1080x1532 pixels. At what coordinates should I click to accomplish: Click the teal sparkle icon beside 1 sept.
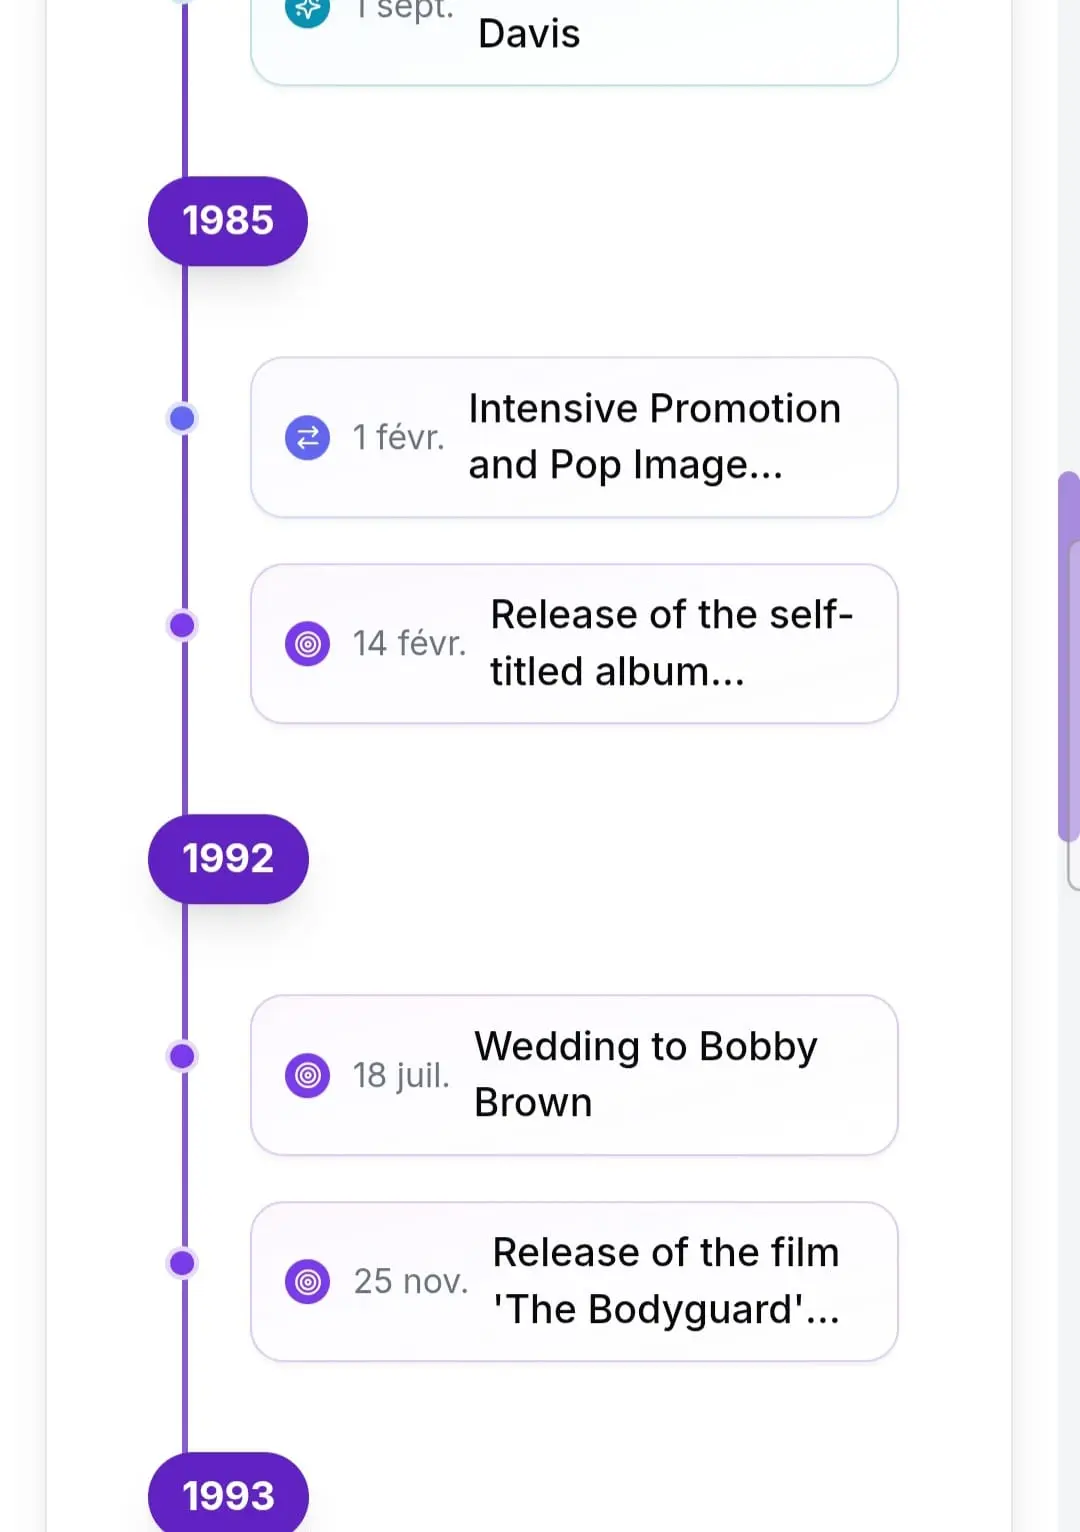[308, 10]
